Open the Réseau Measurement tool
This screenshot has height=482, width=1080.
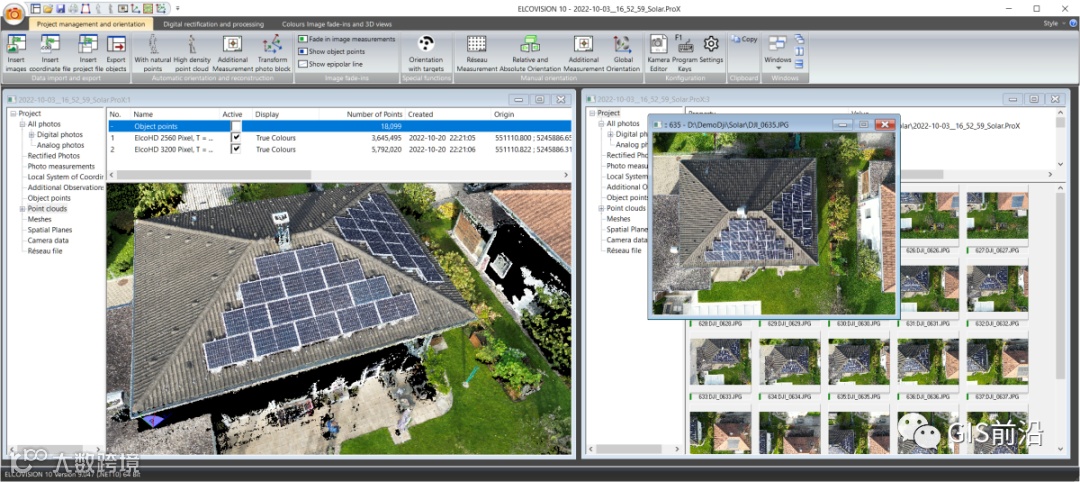(x=477, y=52)
